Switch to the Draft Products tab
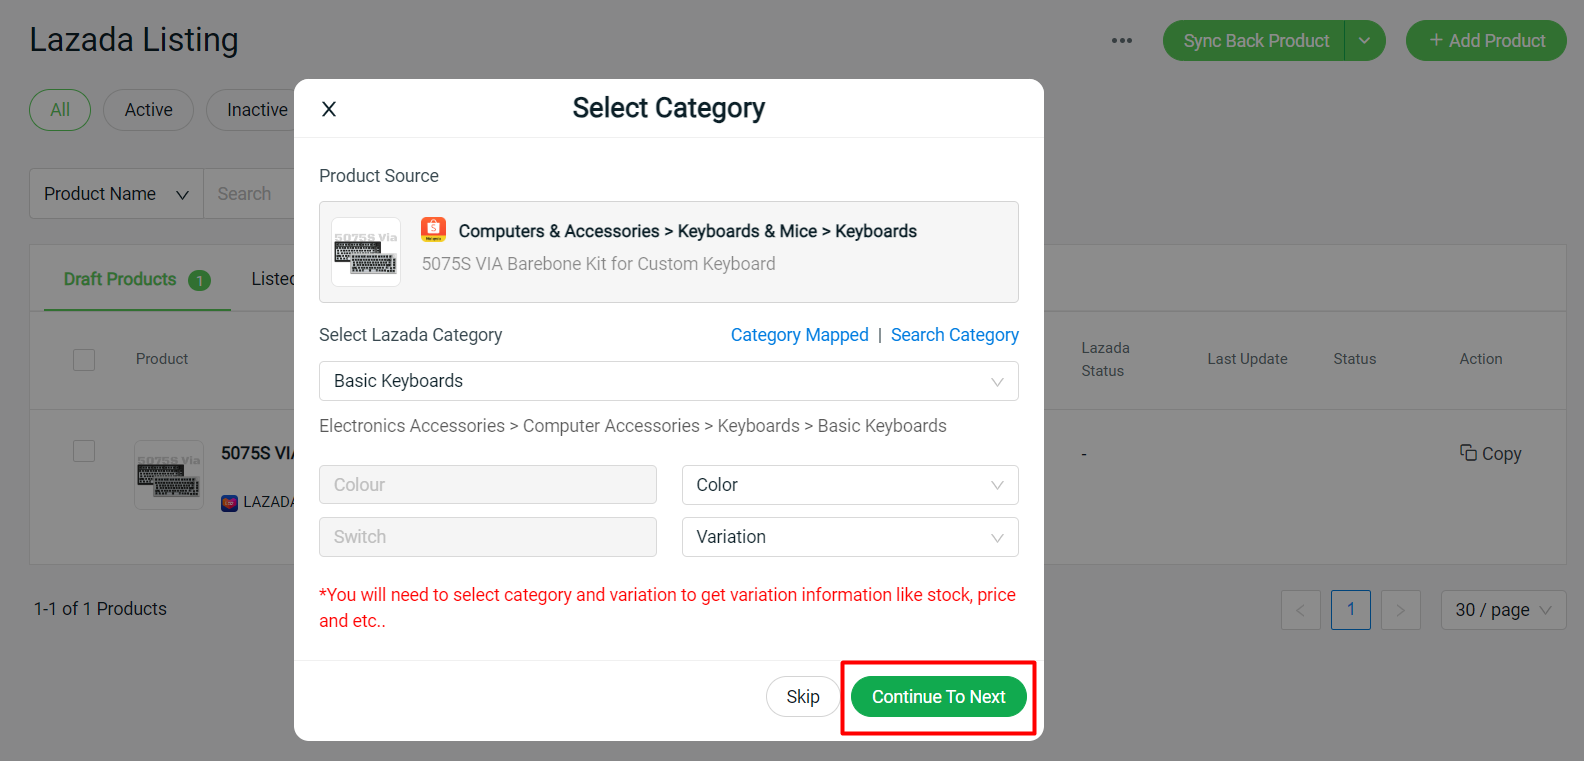The image size is (1584, 761). [120, 279]
